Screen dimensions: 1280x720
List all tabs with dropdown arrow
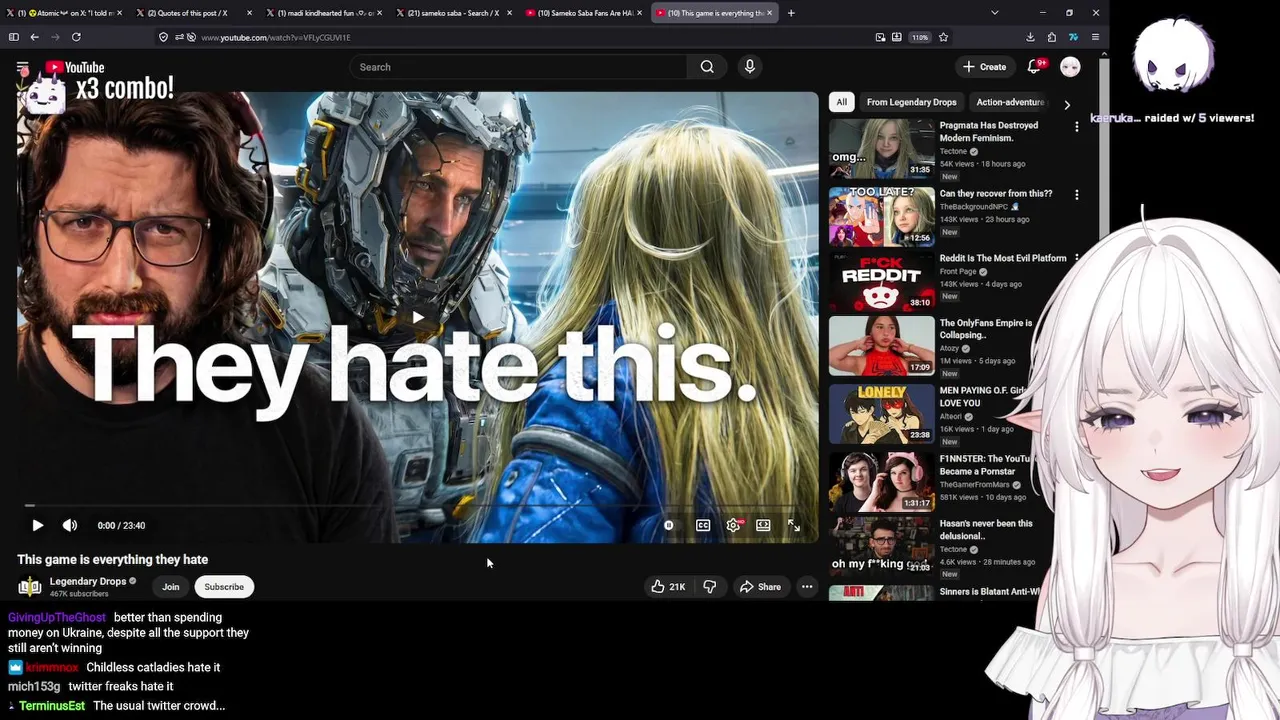(x=994, y=13)
